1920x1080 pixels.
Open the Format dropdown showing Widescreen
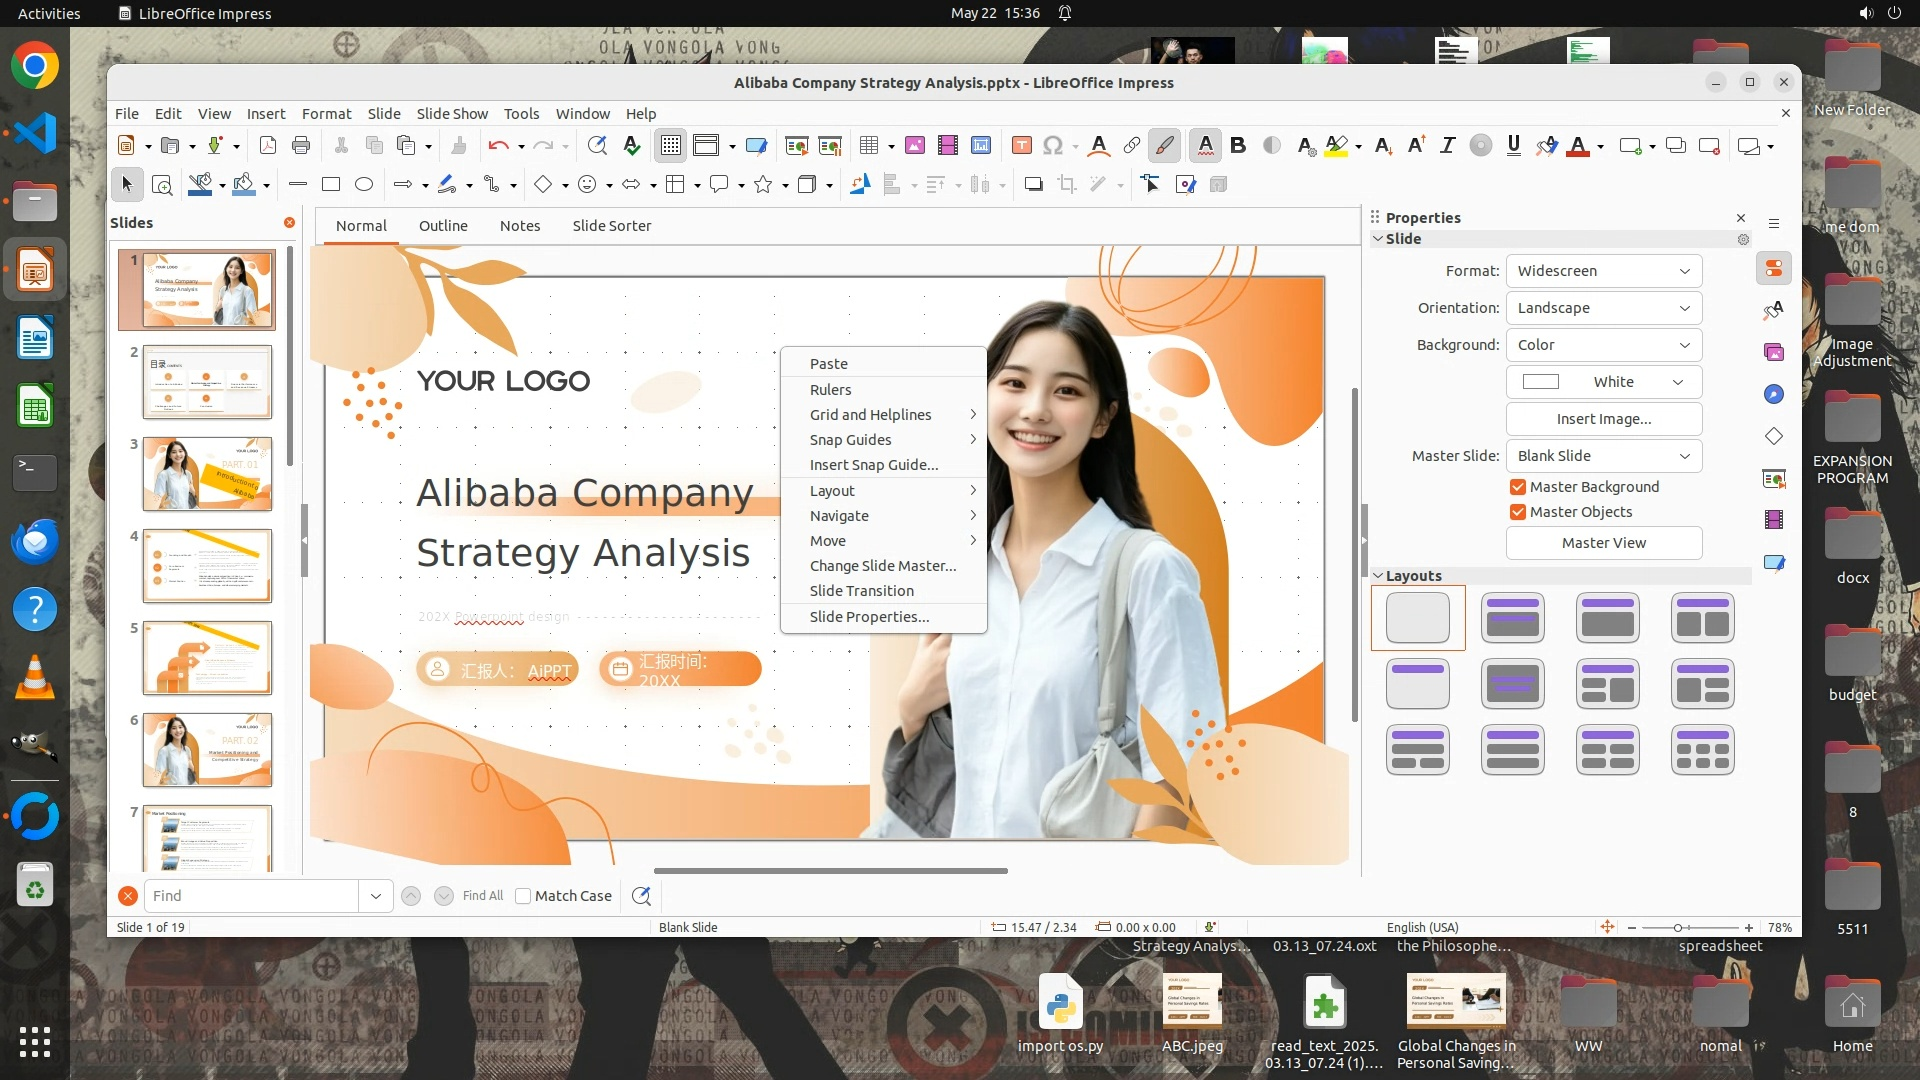point(1603,271)
